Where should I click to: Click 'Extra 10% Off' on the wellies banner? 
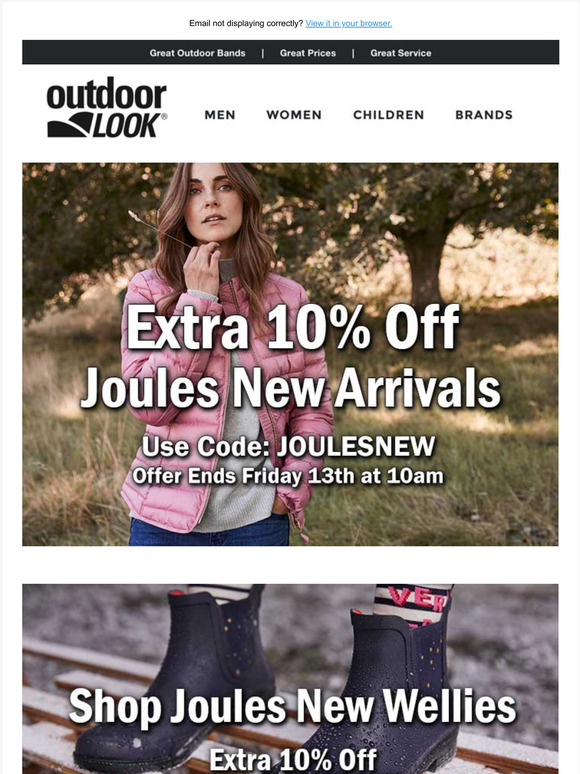pos(293,760)
